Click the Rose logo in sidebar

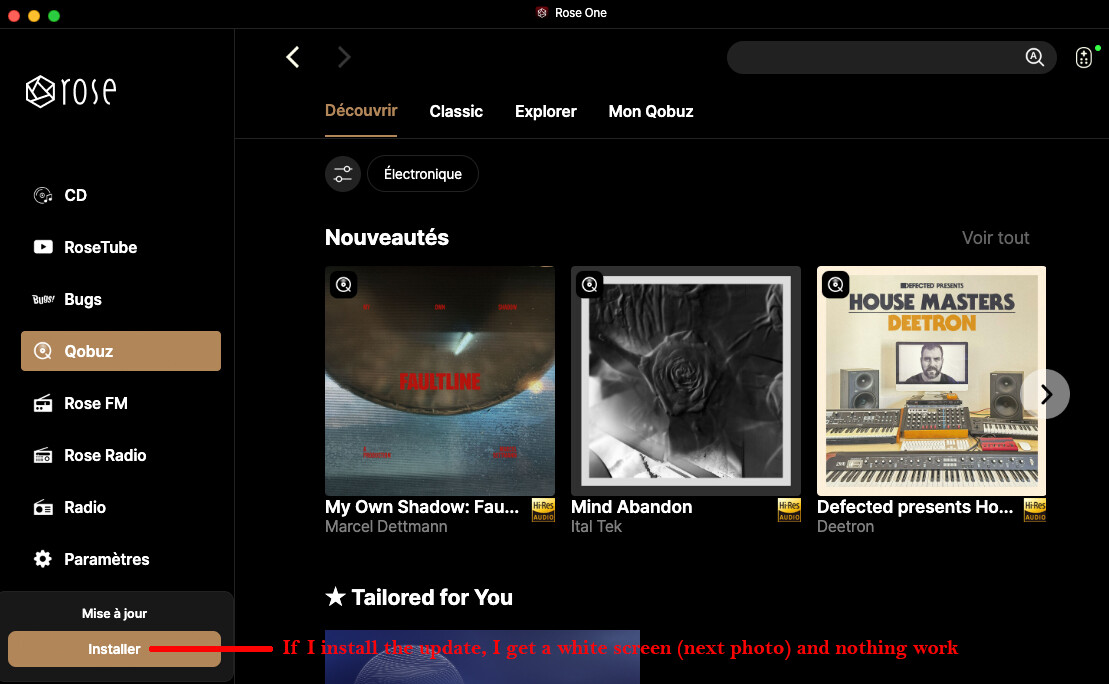click(x=71, y=91)
